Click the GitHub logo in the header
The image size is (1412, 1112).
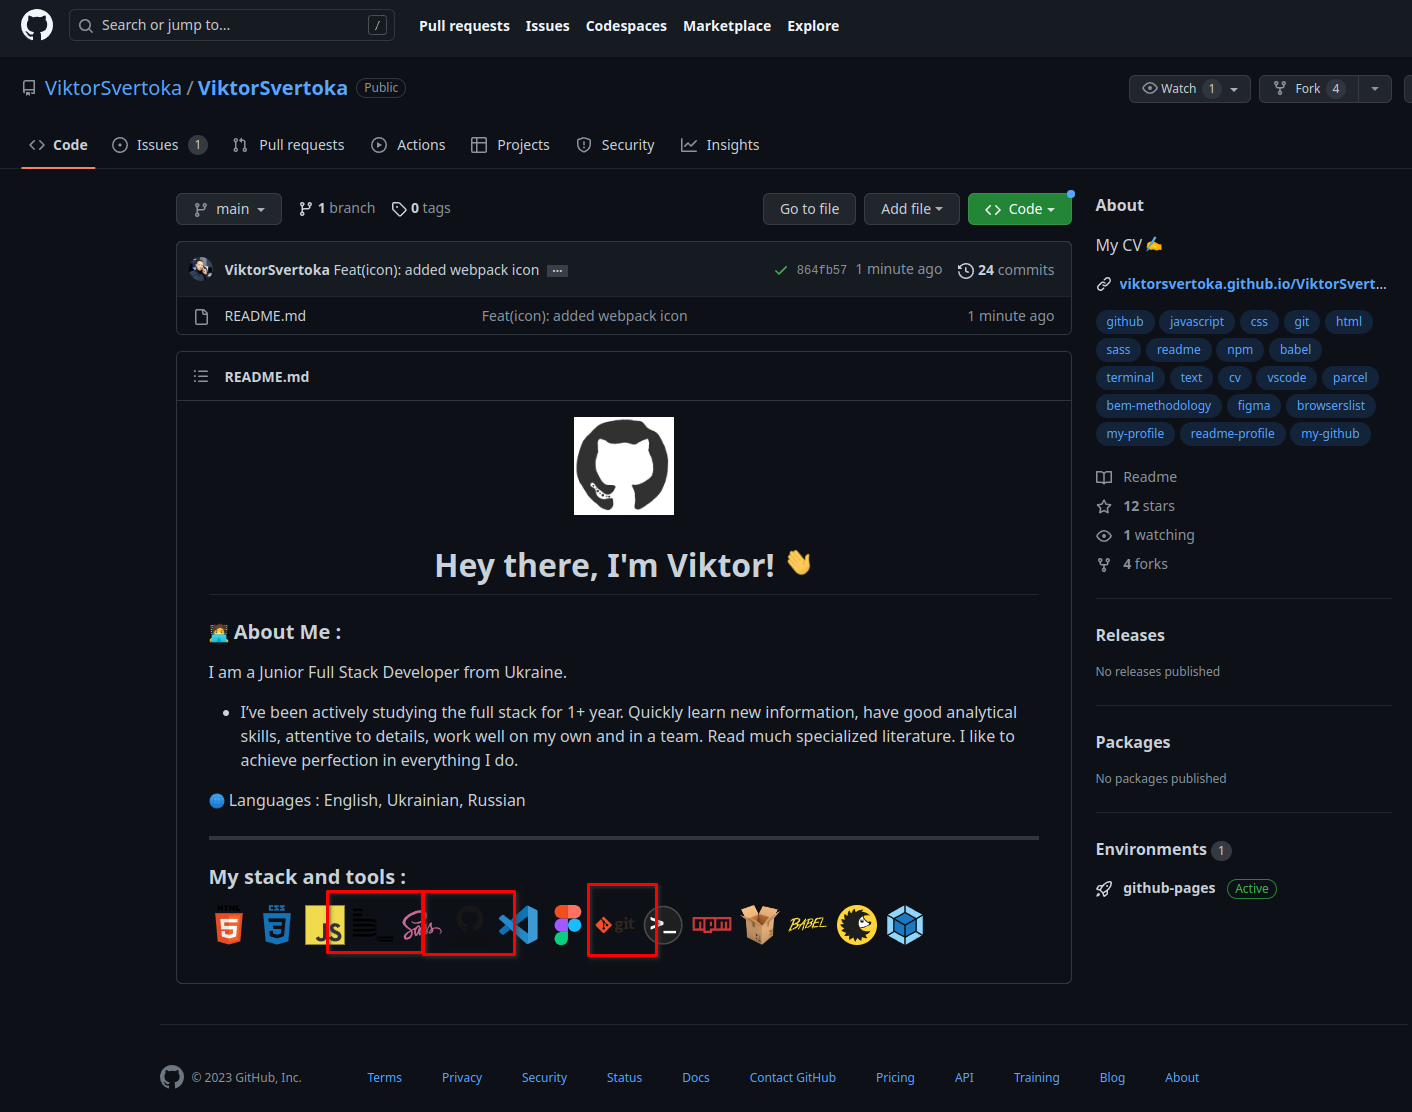tap(36, 24)
